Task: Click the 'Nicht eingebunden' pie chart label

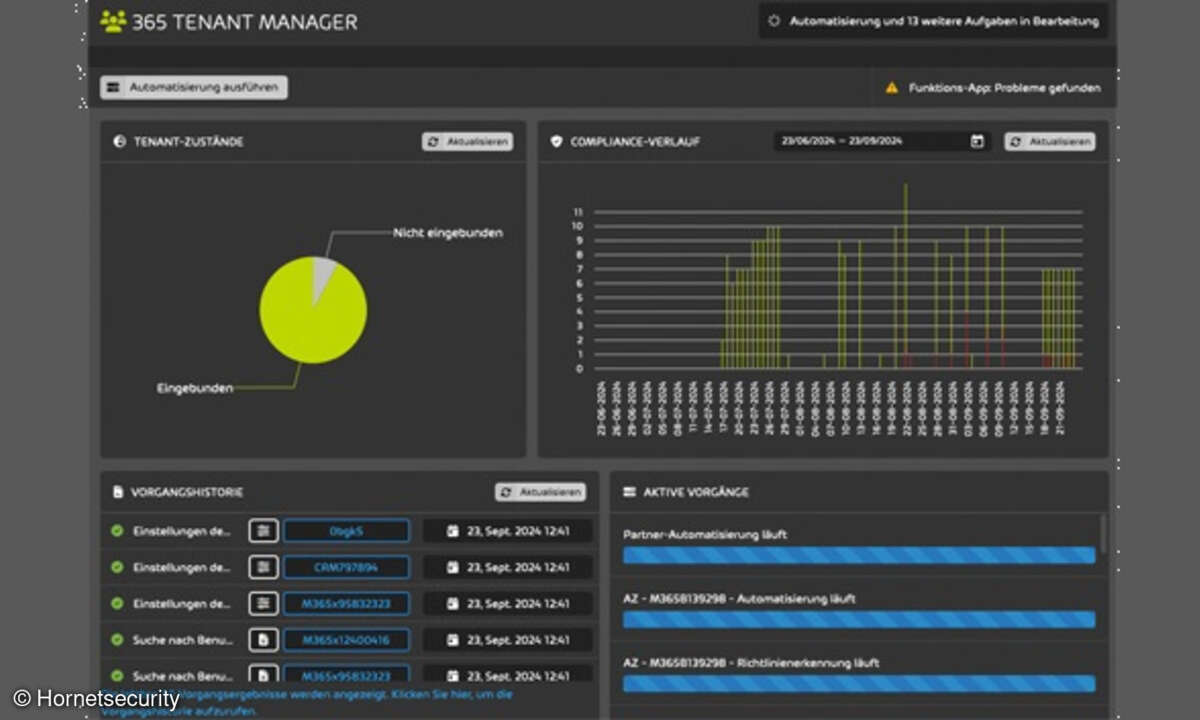Action: coord(447,233)
